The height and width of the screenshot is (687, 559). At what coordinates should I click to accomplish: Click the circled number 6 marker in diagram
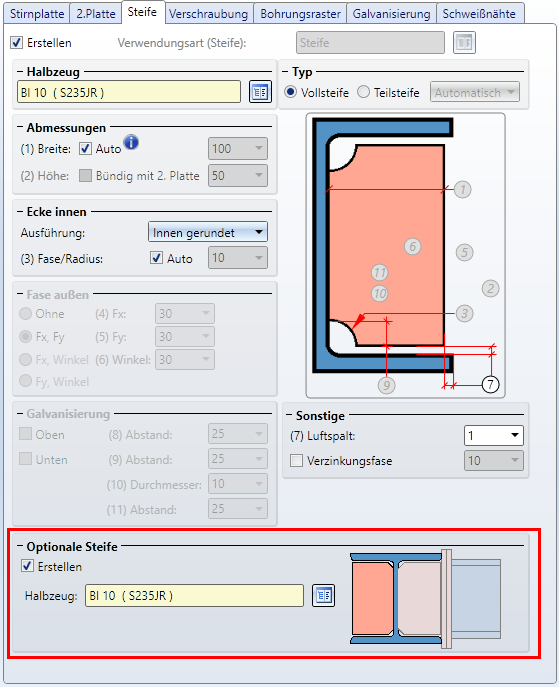[x=412, y=247]
